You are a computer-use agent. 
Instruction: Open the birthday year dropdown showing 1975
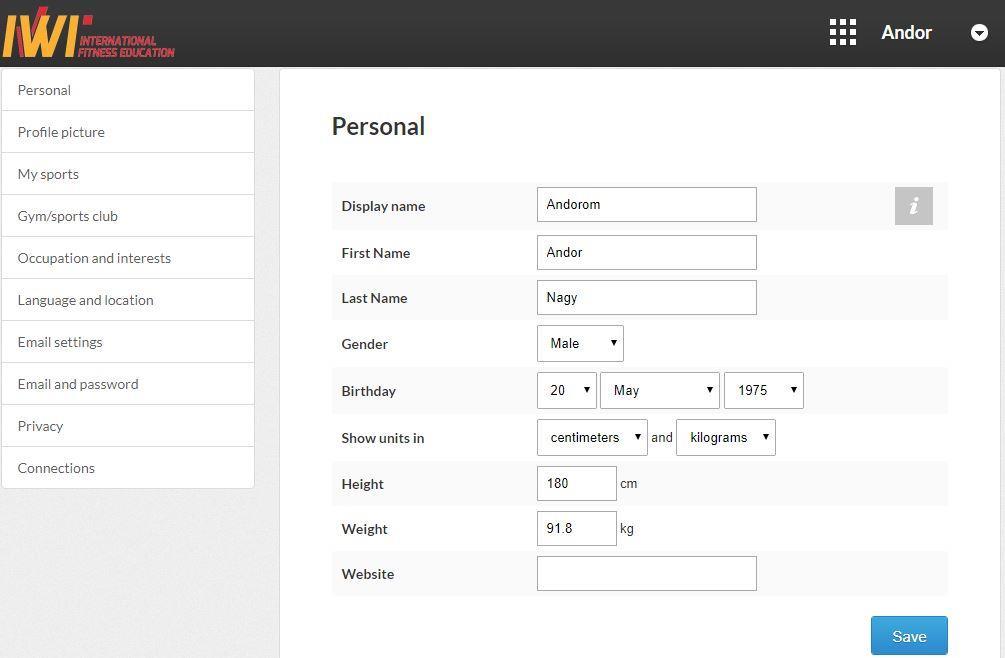pos(763,390)
